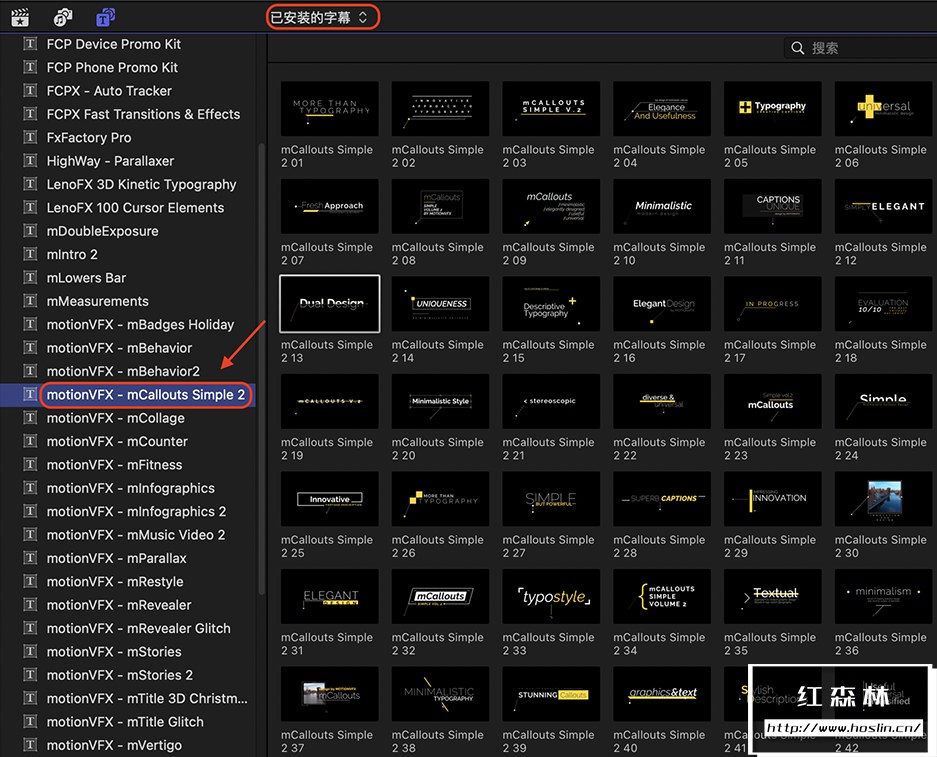Viewport: 937px width, 757px height.
Task: Select mCallouts Simple 2 18 Evaluation thumbnail
Action: coord(883,304)
